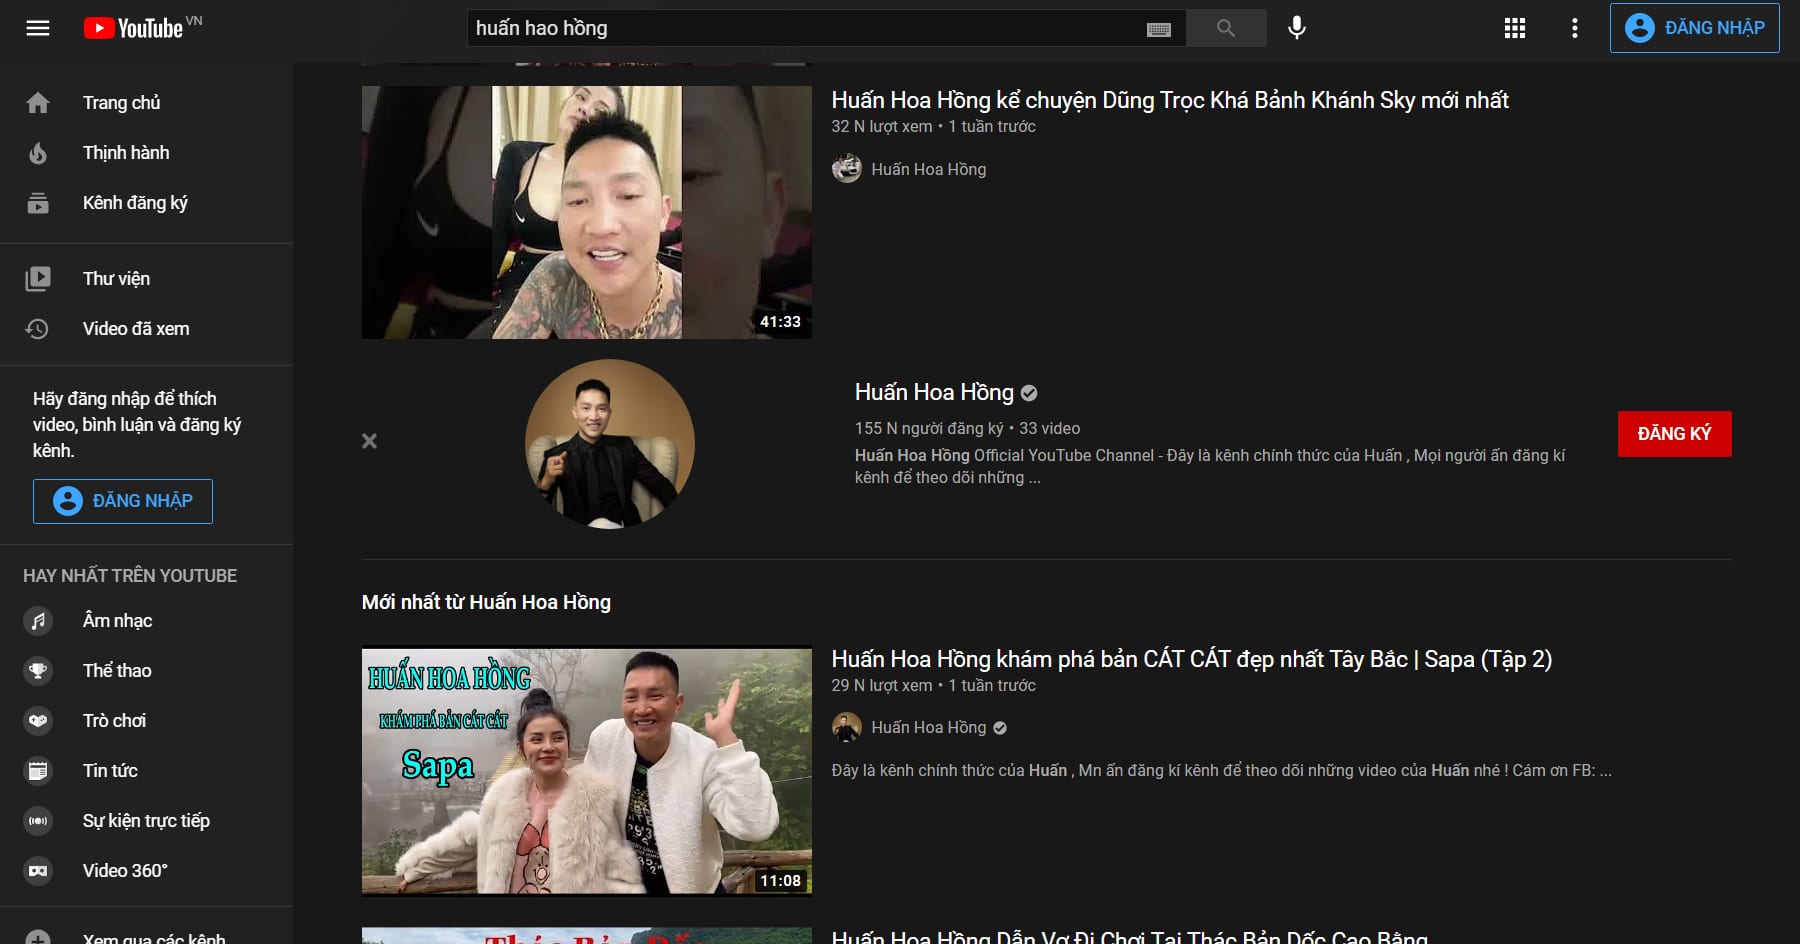Click the Thư viện library icon
The image size is (1800, 944).
(38, 279)
